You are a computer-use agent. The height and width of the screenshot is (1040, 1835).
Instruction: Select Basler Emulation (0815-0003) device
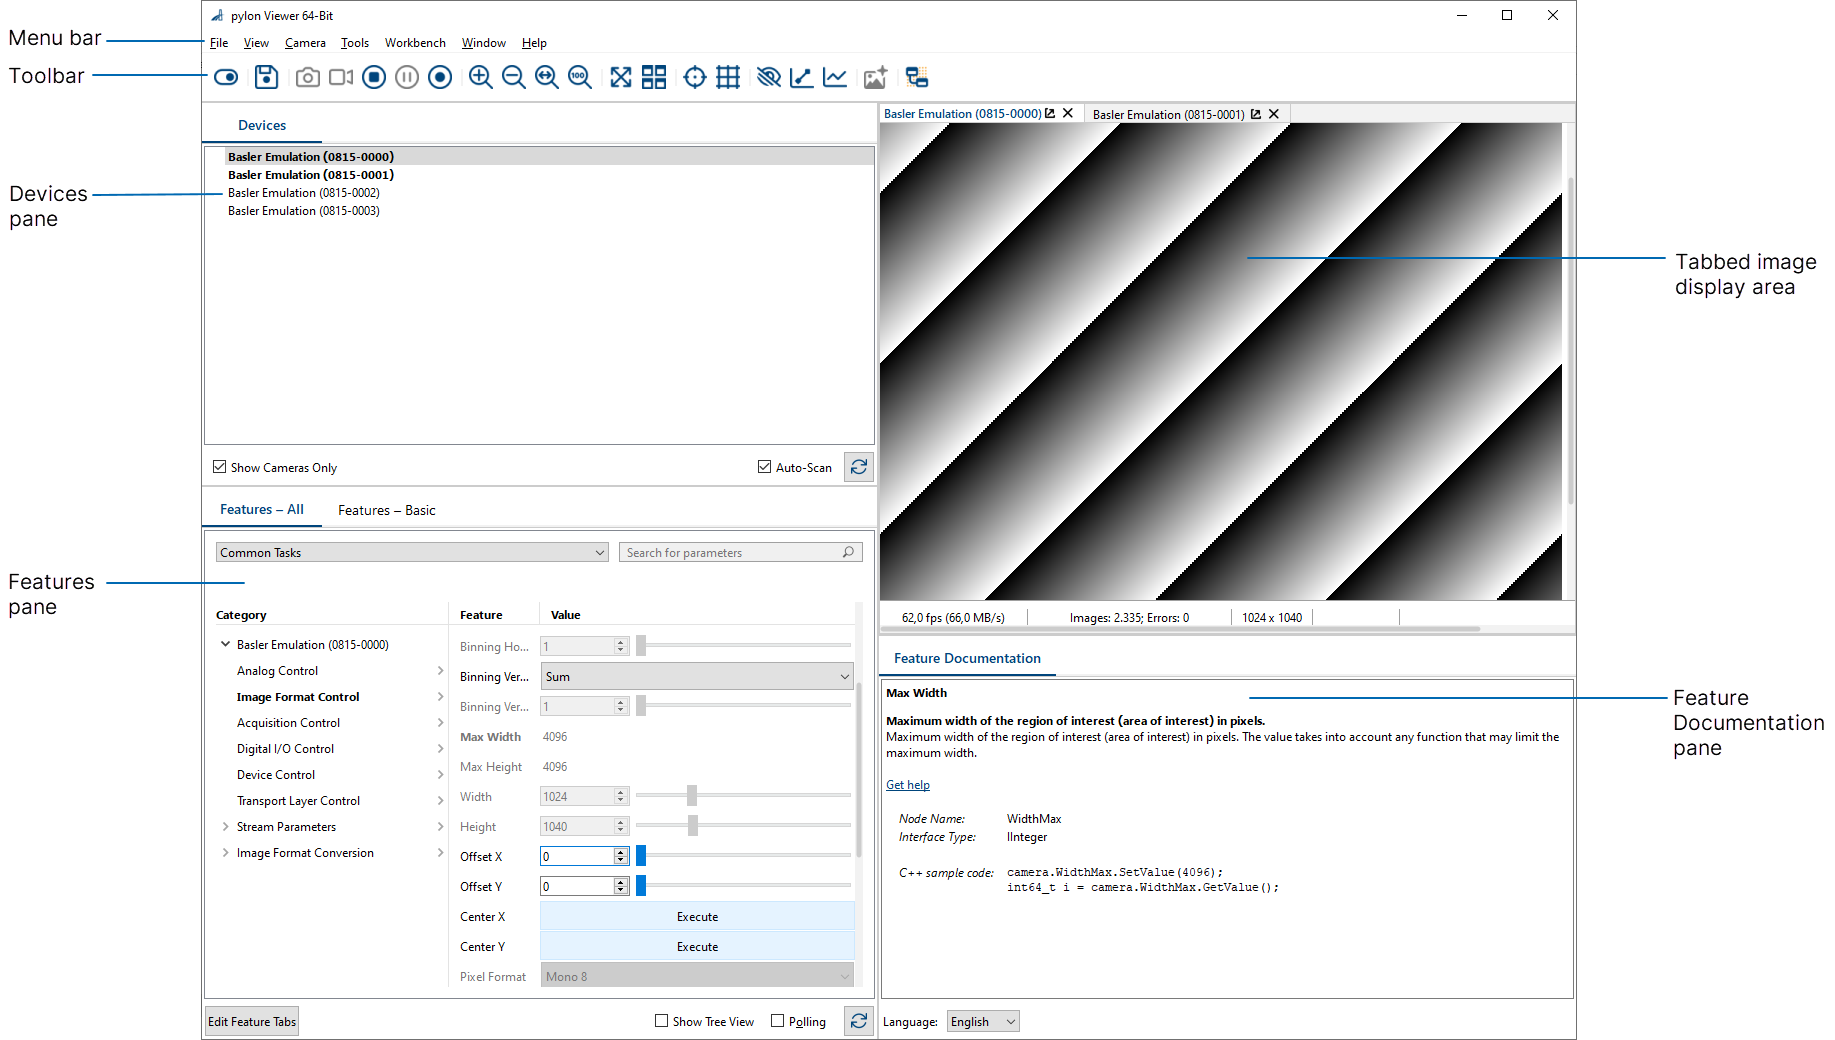(304, 211)
